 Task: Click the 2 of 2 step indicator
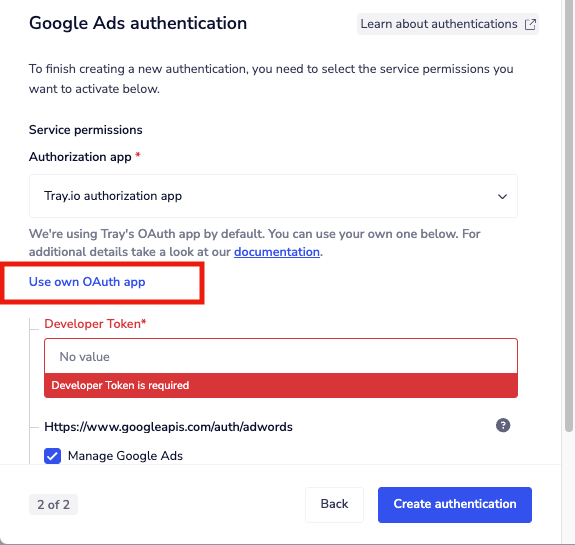tap(54, 505)
